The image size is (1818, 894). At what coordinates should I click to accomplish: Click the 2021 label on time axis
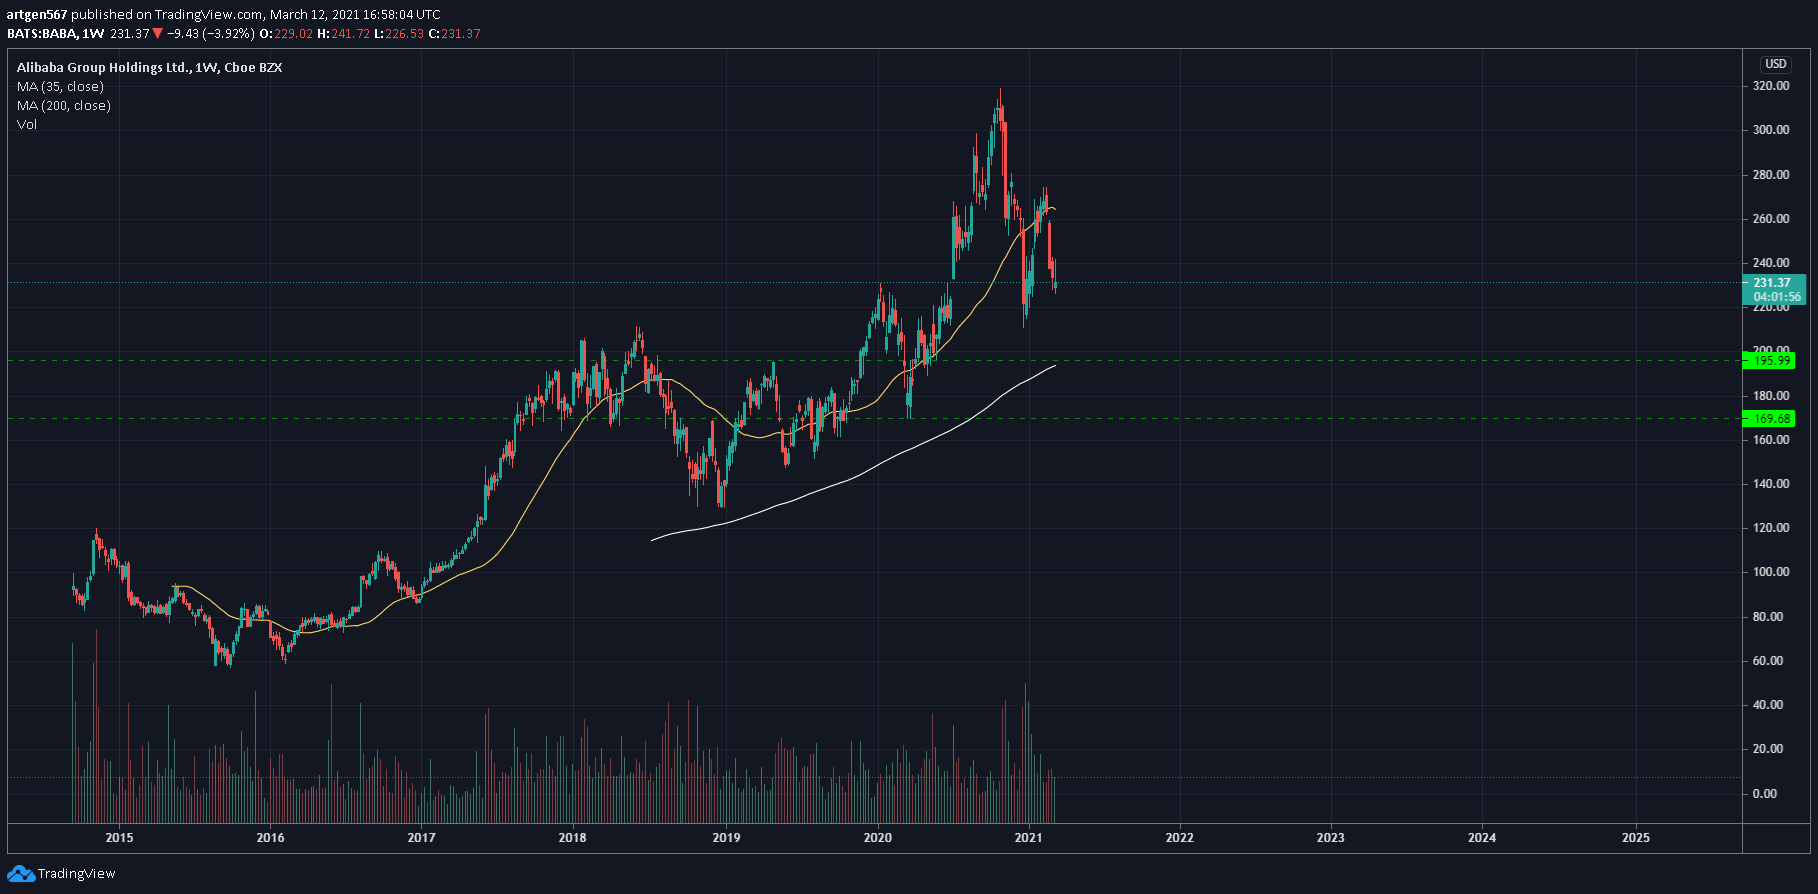click(1028, 838)
